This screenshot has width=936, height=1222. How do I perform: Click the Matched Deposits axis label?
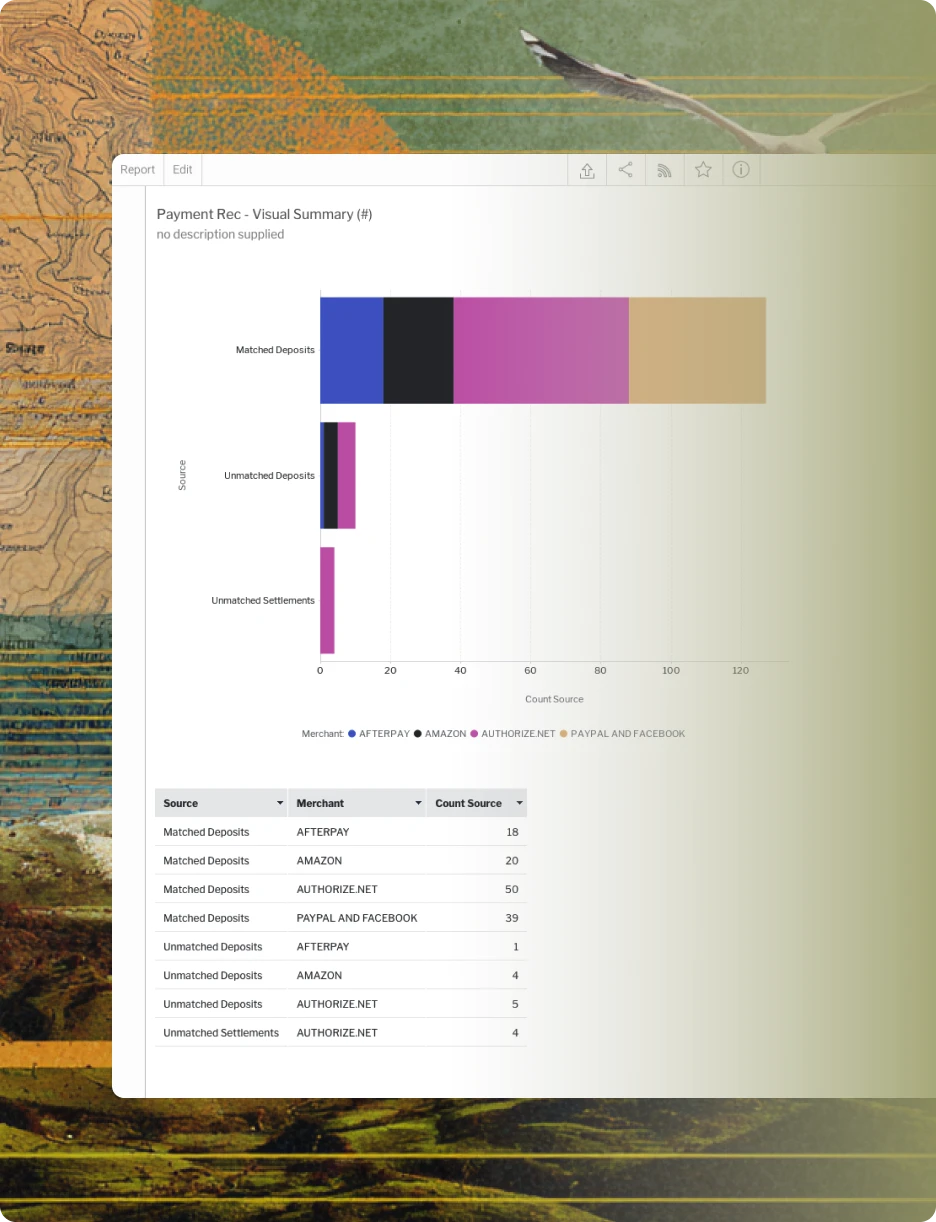(275, 350)
